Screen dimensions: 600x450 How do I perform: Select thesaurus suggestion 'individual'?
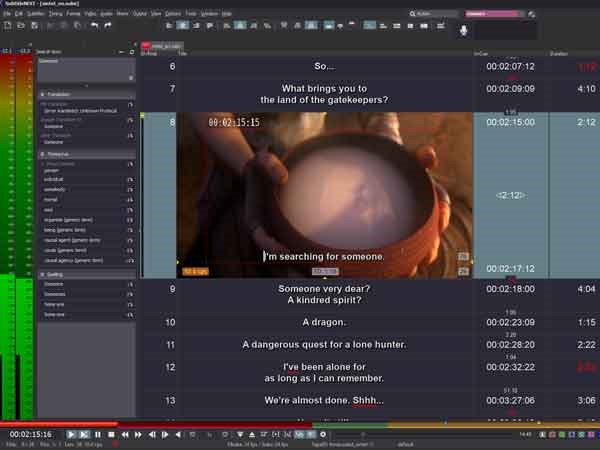point(54,179)
